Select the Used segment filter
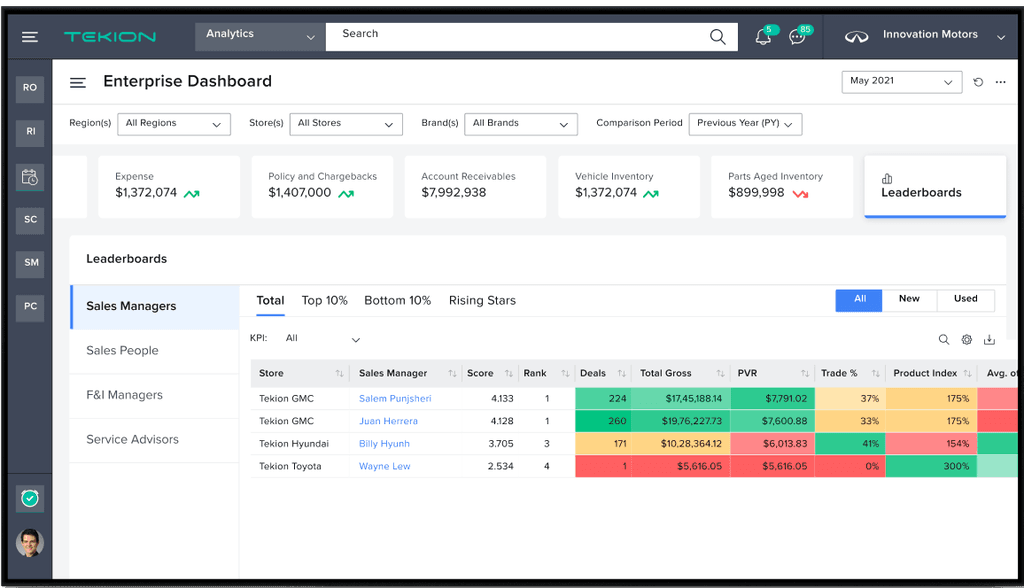This screenshot has height=588, width=1024. coord(966,300)
